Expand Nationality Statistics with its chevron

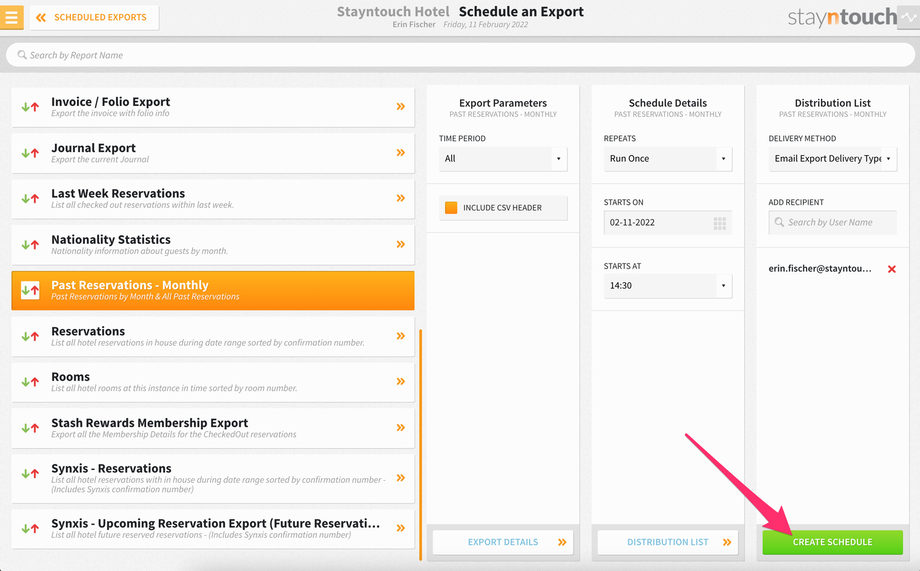401,244
